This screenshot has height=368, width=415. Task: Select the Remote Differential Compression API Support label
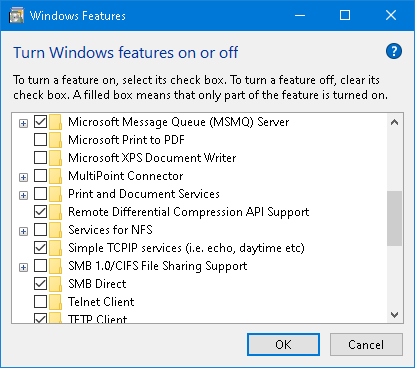pos(189,212)
